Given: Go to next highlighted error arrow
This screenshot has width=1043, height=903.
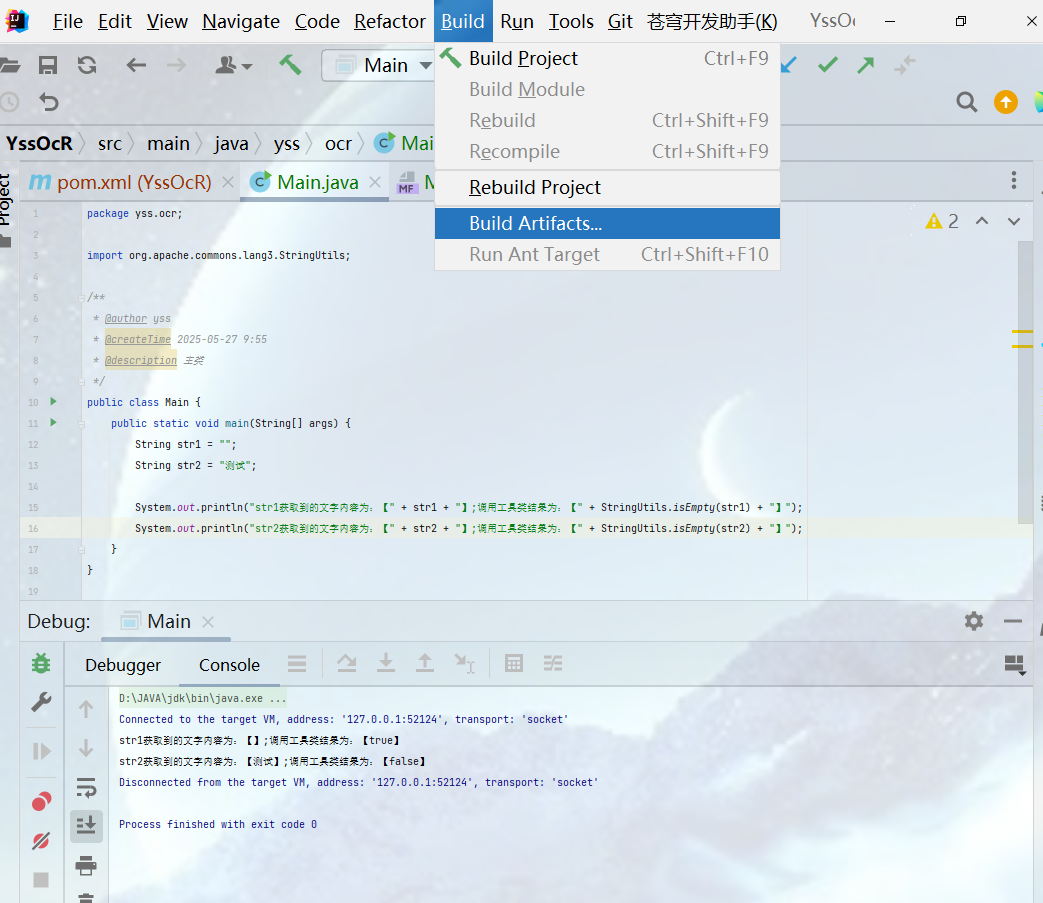Looking at the screenshot, I should 1014,221.
